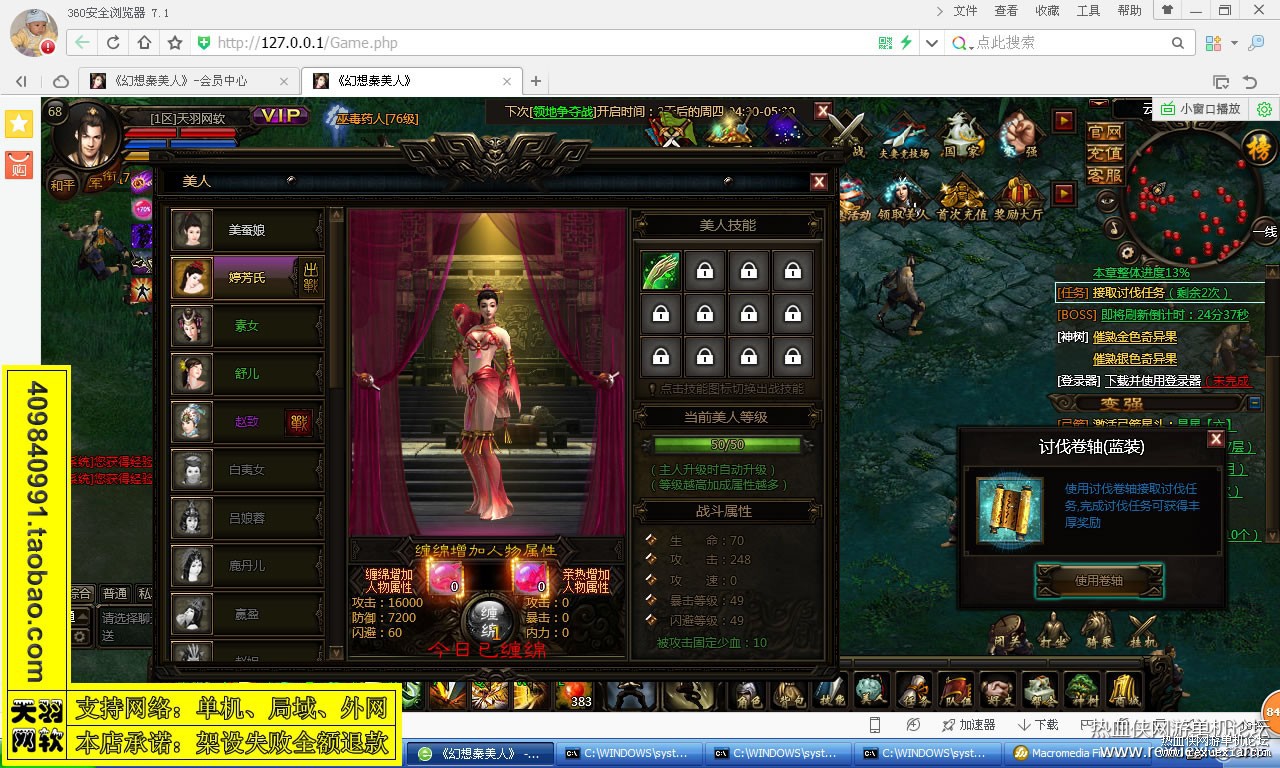Open the 收藏 menu
The image size is (1280, 768).
1047,11
